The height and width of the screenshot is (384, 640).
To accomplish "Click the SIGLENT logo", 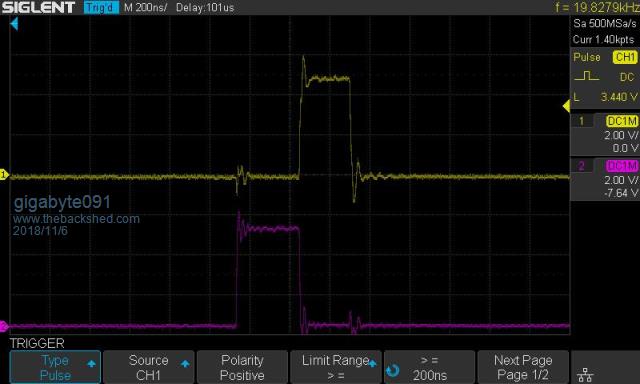I will click(x=38, y=7).
